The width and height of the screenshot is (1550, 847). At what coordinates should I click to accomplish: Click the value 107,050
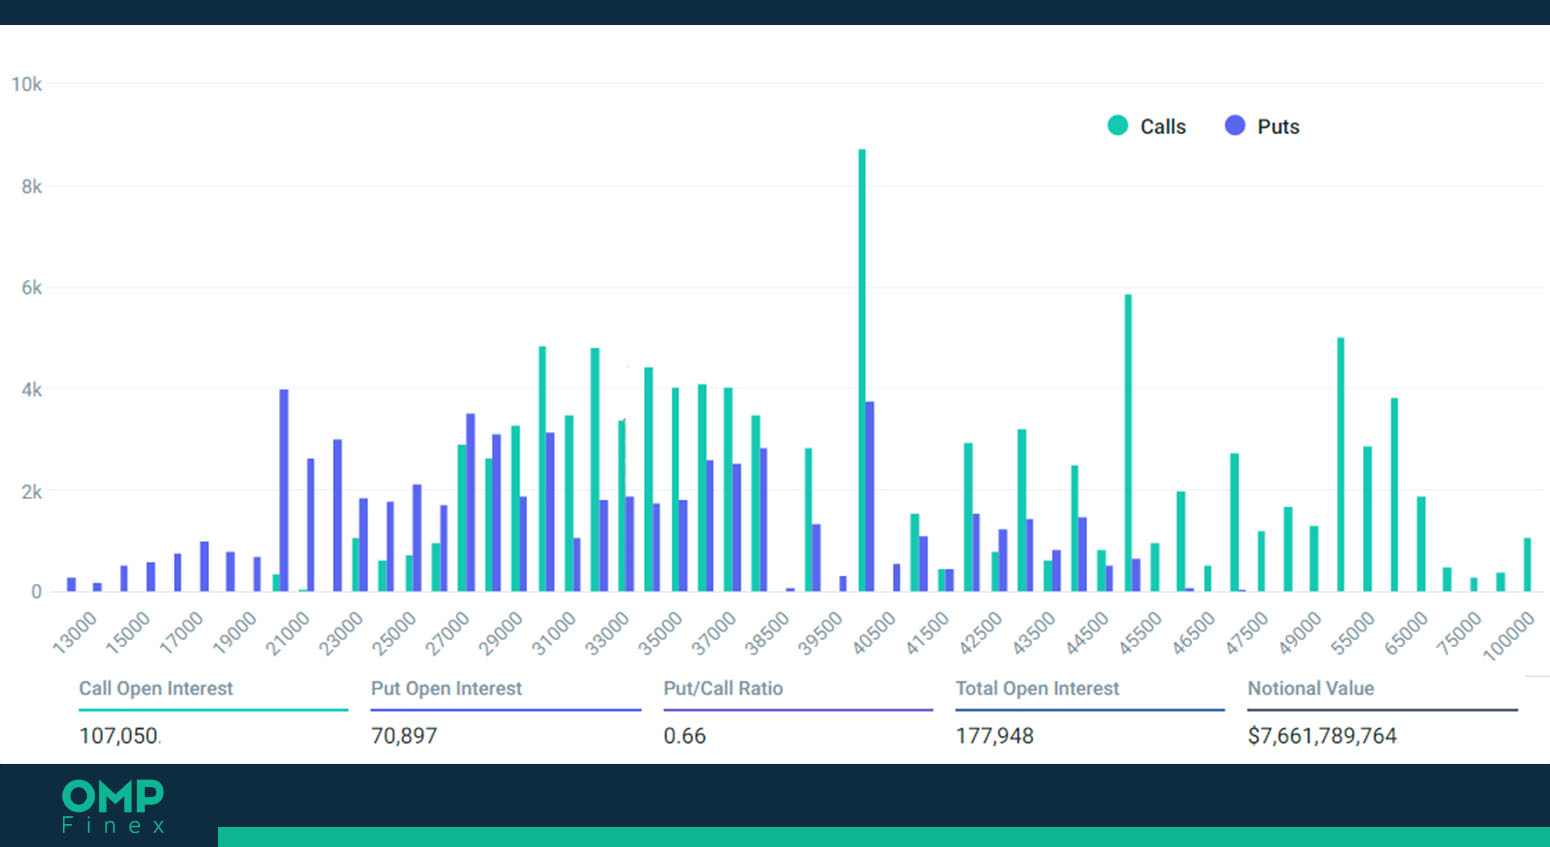tap(119, 736)
